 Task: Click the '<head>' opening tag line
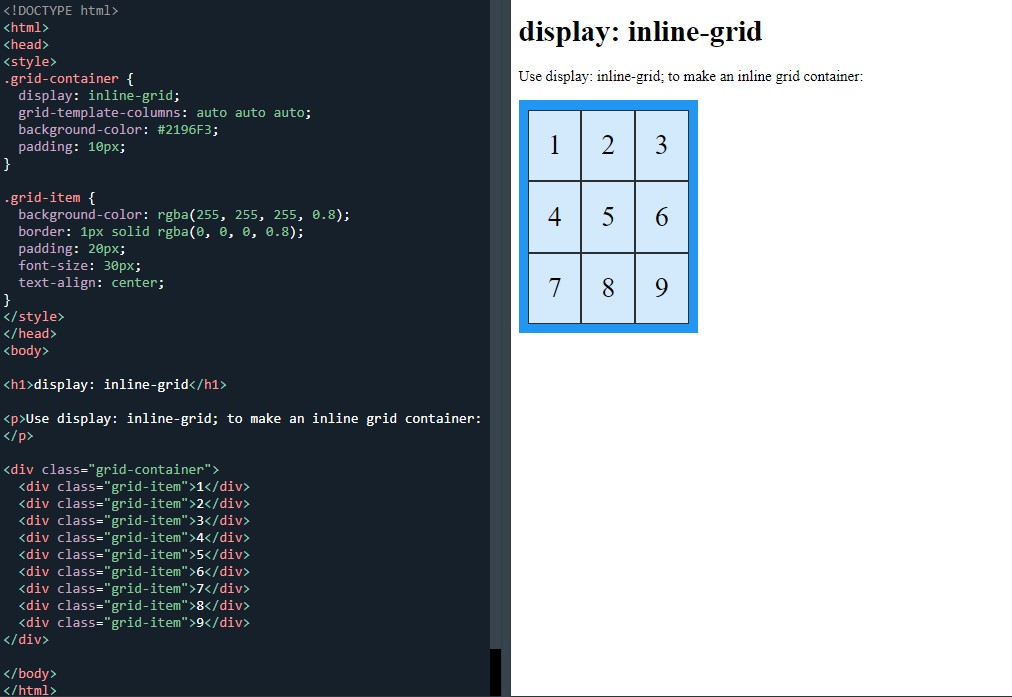[26, 45]
